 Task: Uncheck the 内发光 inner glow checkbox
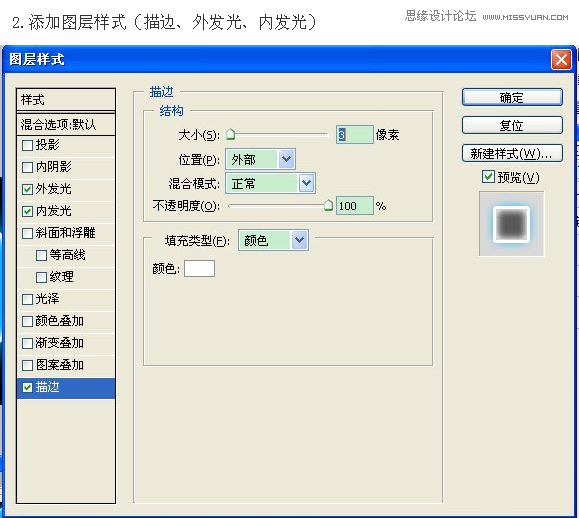27,211
